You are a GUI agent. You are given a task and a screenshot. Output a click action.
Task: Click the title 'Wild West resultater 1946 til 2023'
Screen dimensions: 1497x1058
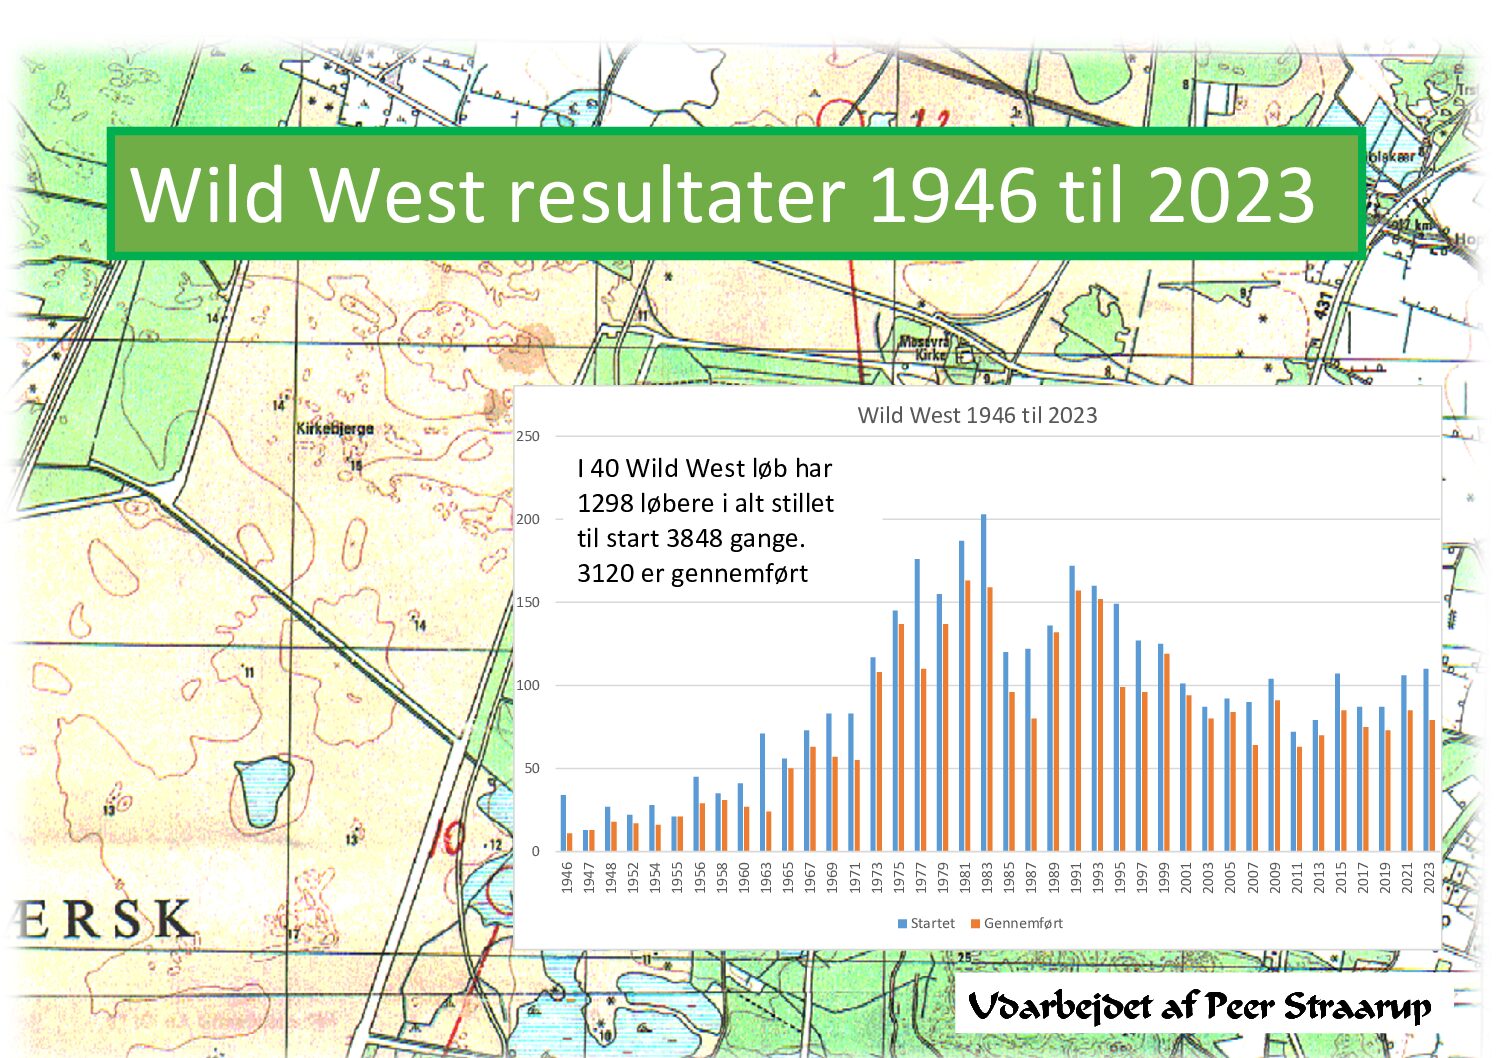point(722,194)
